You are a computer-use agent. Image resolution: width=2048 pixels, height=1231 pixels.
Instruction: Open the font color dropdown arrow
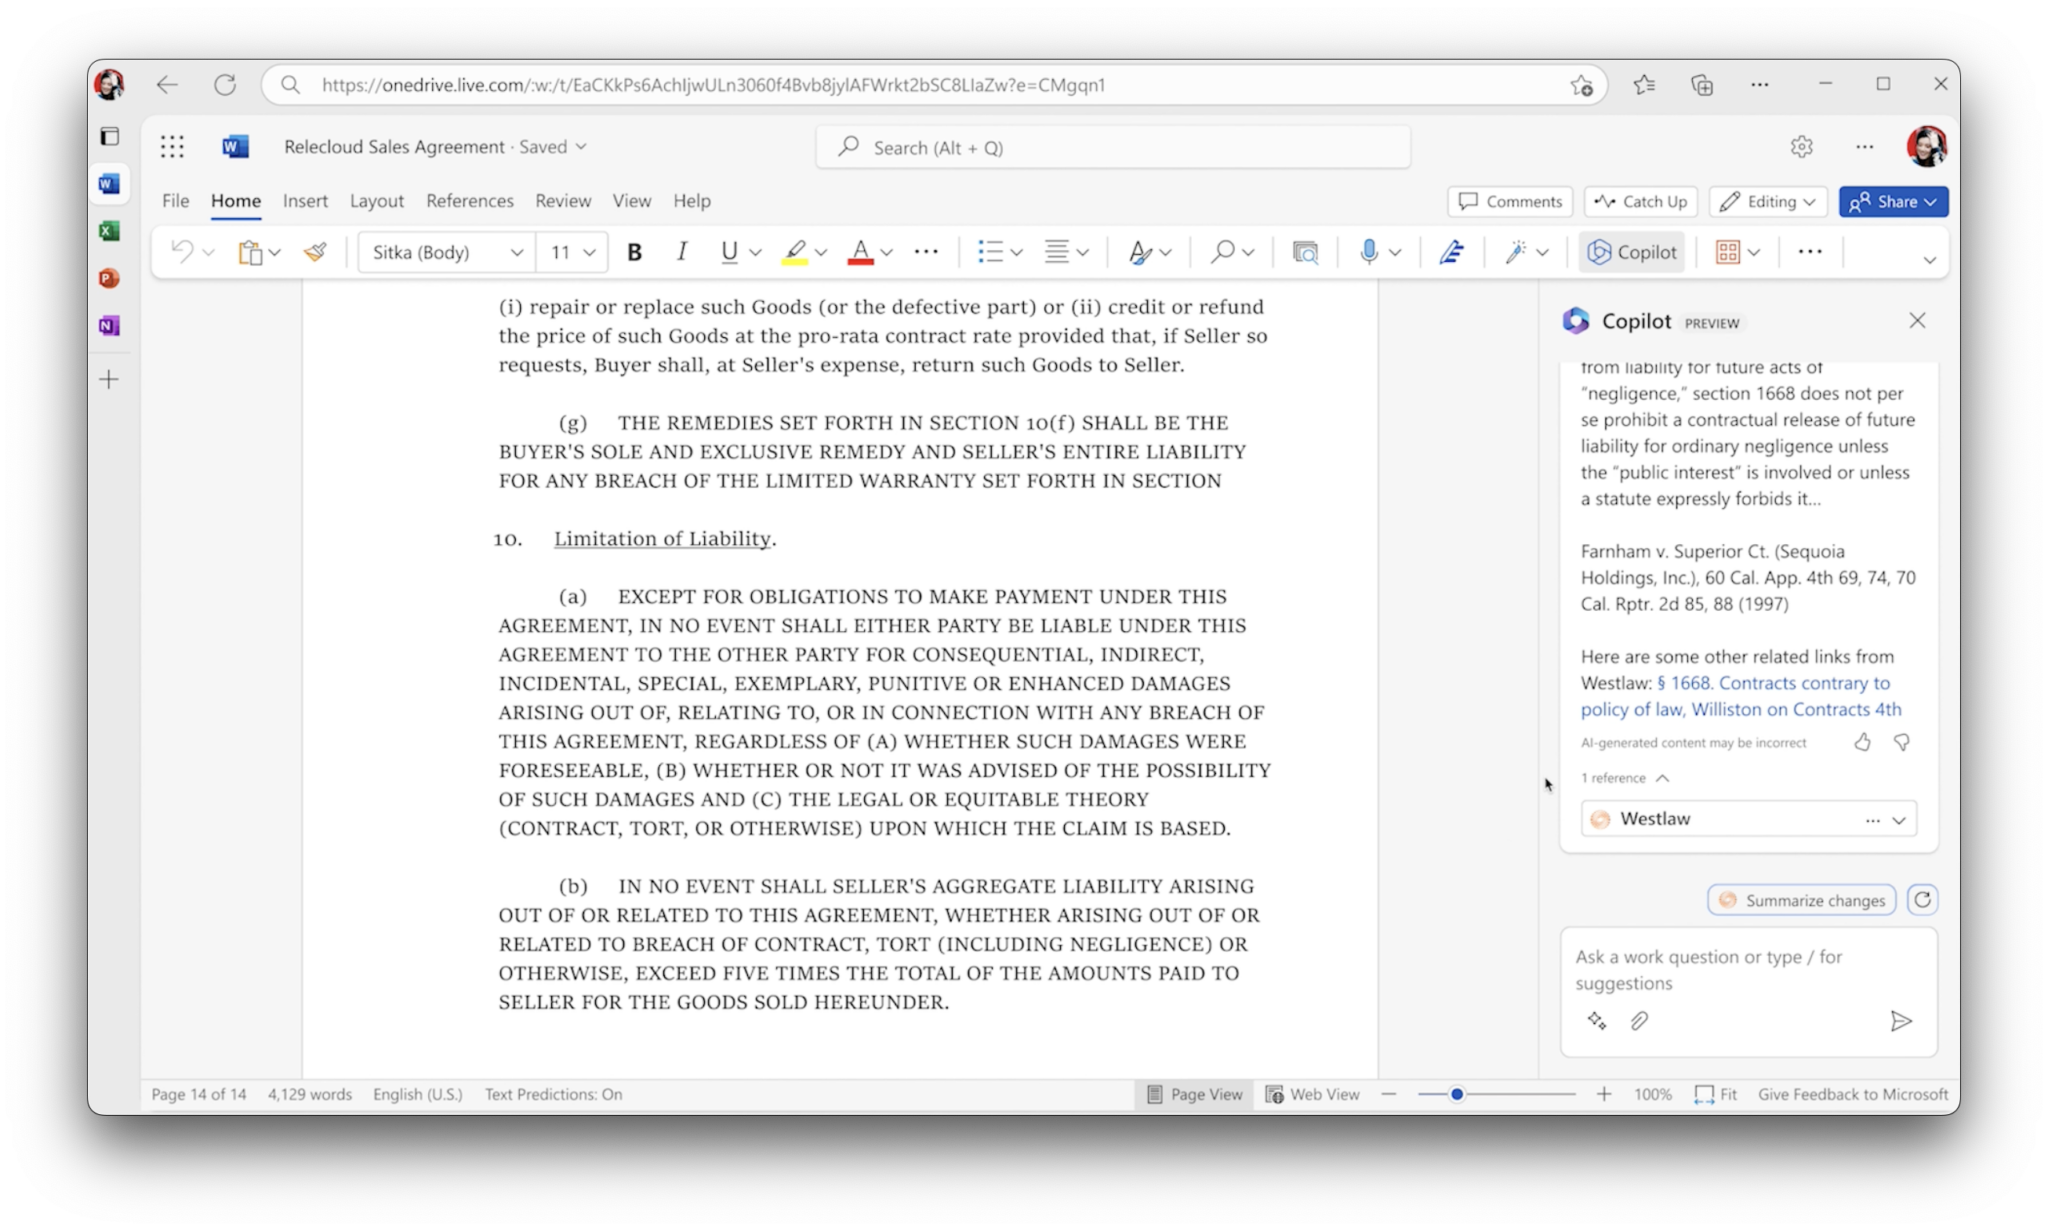pos(886,253)
